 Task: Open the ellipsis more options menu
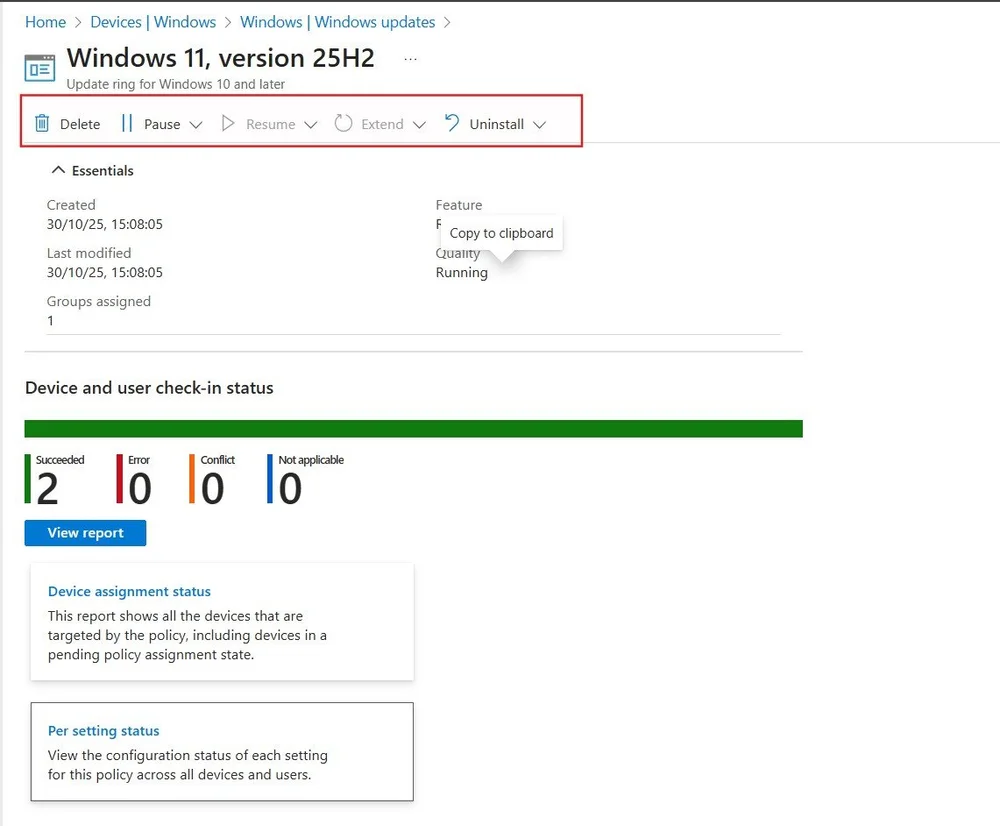click(x=410, y=59)
